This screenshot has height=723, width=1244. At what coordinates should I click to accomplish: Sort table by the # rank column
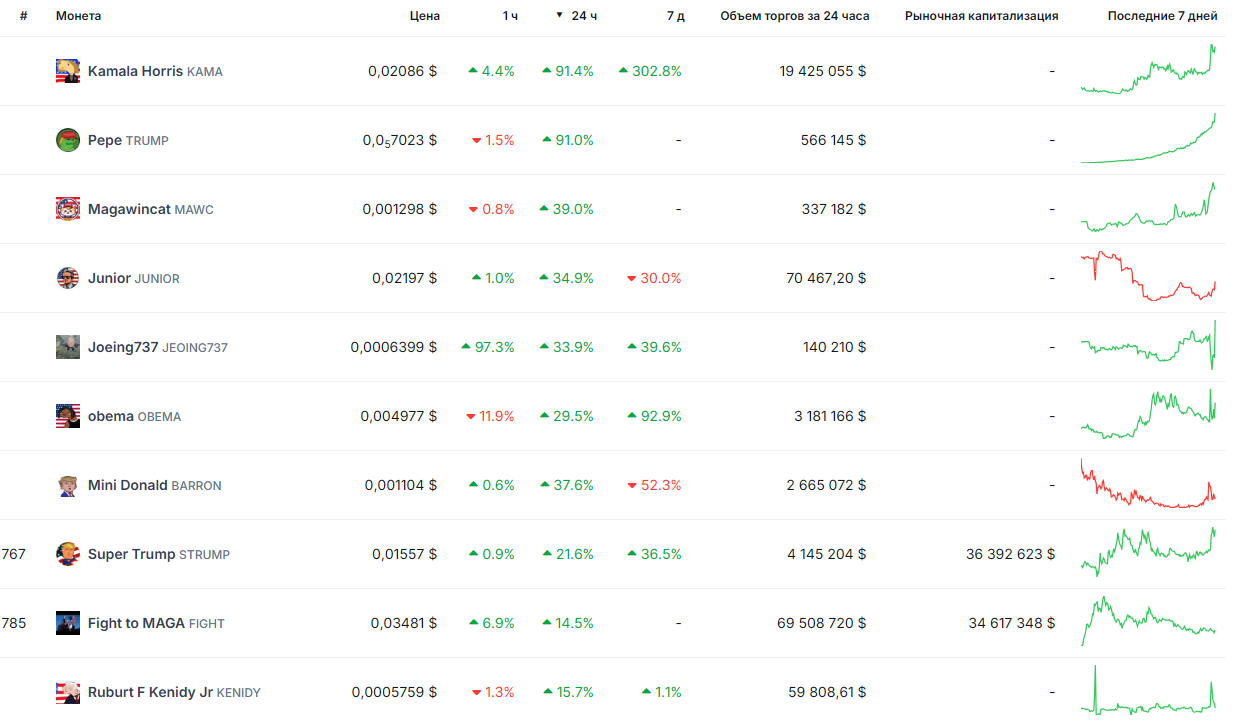24,16
